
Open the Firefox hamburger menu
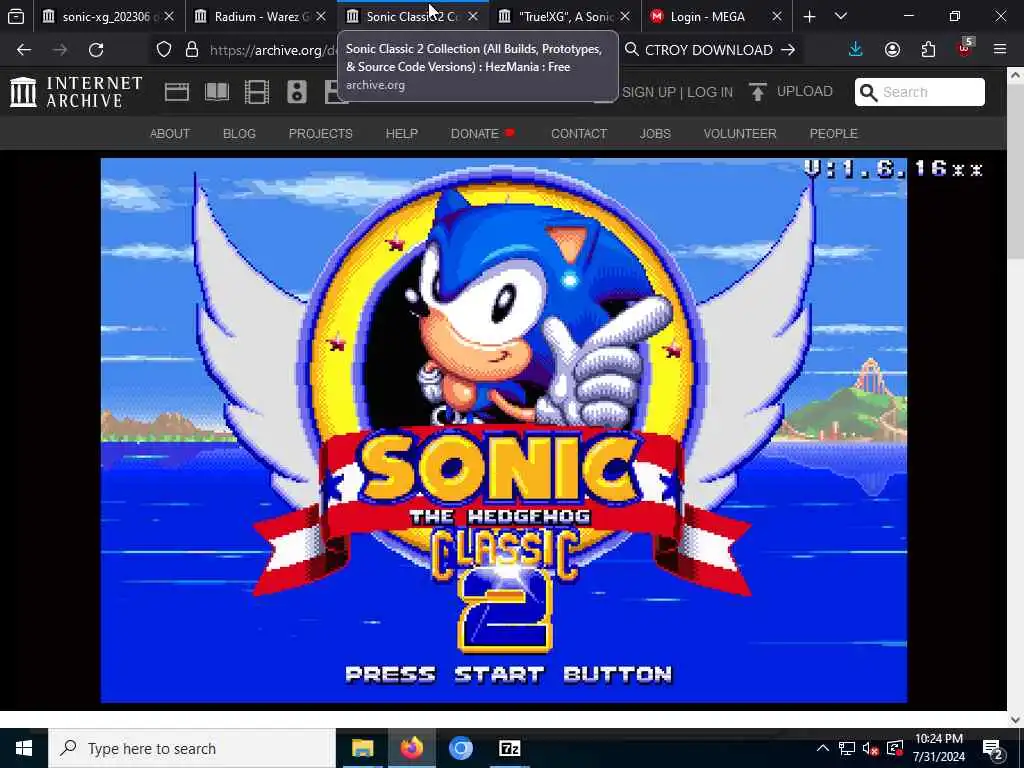[1000, 50]
